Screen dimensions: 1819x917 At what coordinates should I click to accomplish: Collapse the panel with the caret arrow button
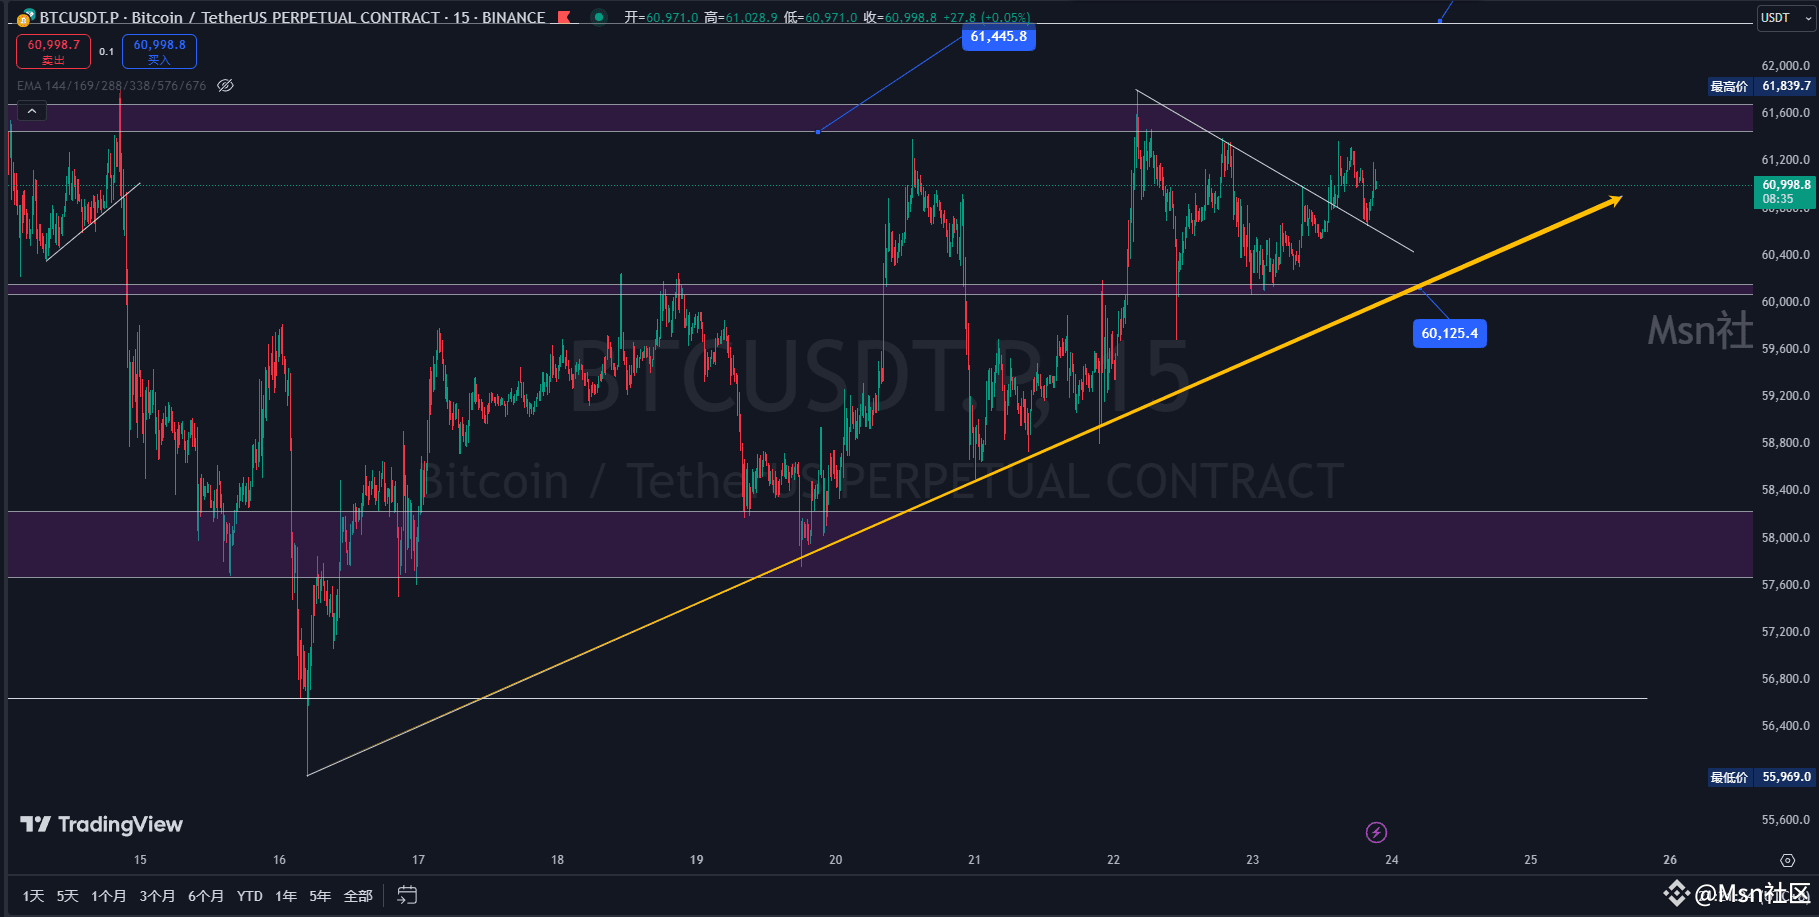pyautogui.click(x=31, y=110)
